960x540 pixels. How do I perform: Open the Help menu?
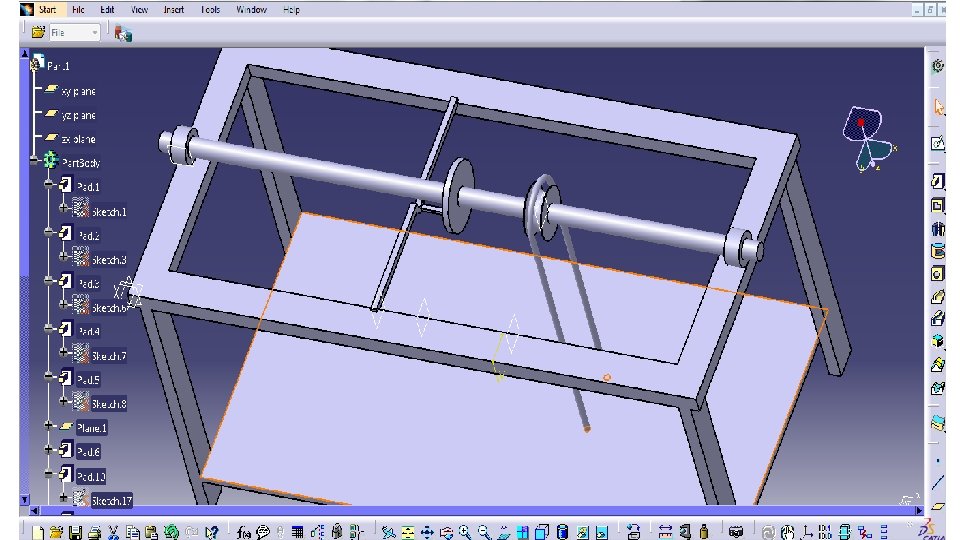click(x=291, y=10)
